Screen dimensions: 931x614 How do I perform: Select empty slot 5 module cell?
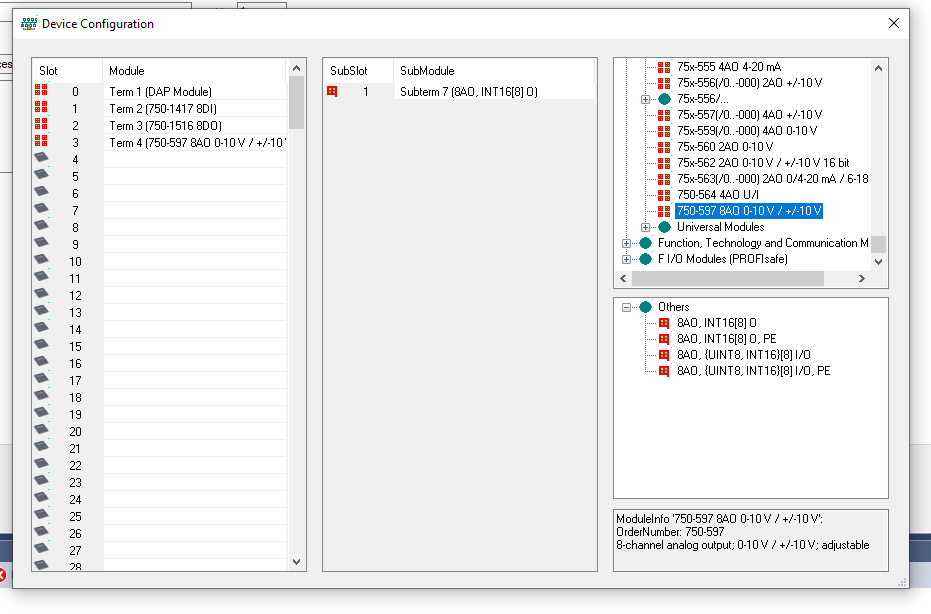coord(195,177)
